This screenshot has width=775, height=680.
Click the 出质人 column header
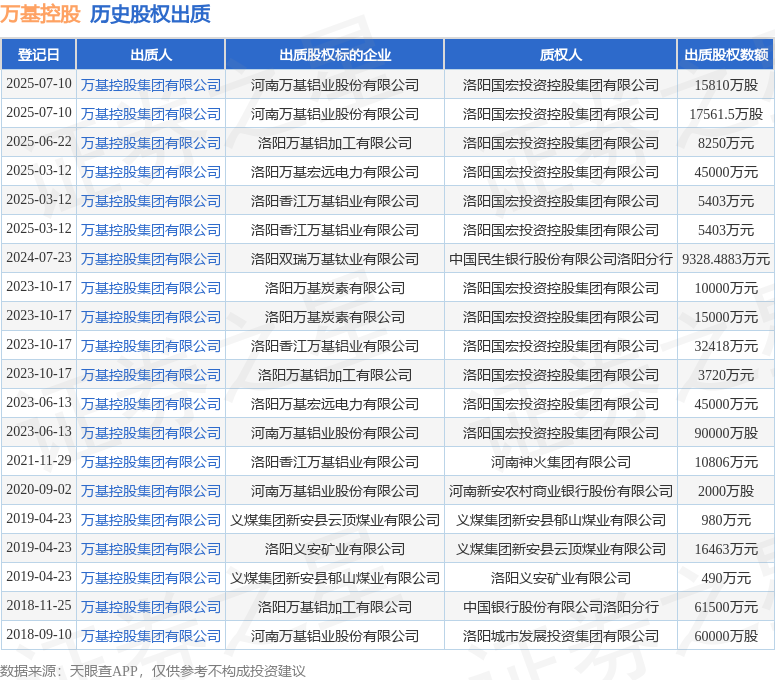coord(150,55)
